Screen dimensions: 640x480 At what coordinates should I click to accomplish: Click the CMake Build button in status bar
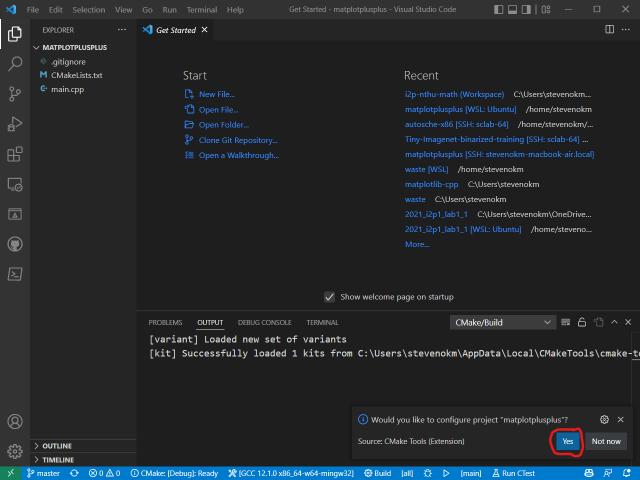click(x=378, y=473)
